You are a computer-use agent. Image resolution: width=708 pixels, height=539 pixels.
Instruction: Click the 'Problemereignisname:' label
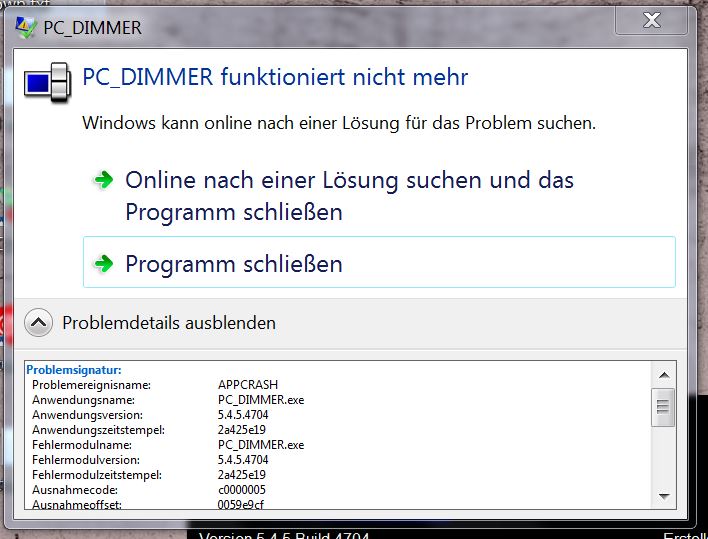tap(91, 385)
